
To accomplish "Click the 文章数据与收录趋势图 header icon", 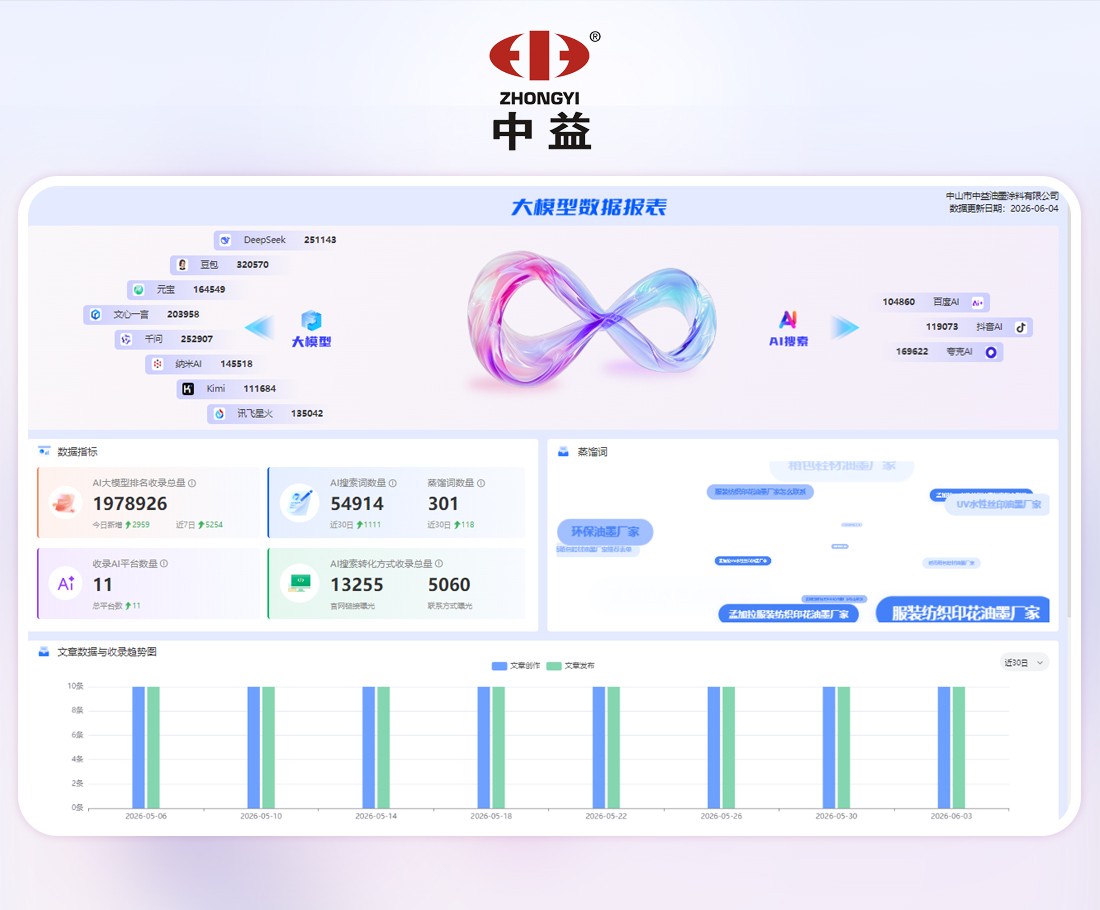I will pyautogui.click(x=43, y=652).
